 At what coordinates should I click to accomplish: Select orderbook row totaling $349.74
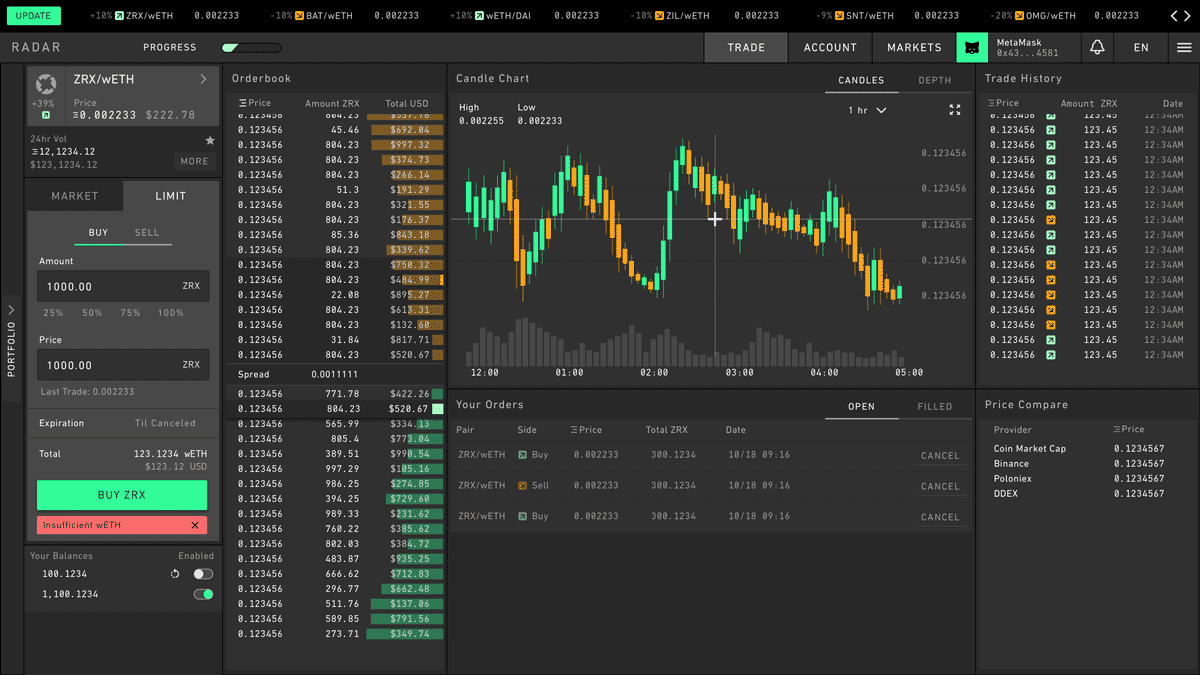coord(335,634)
